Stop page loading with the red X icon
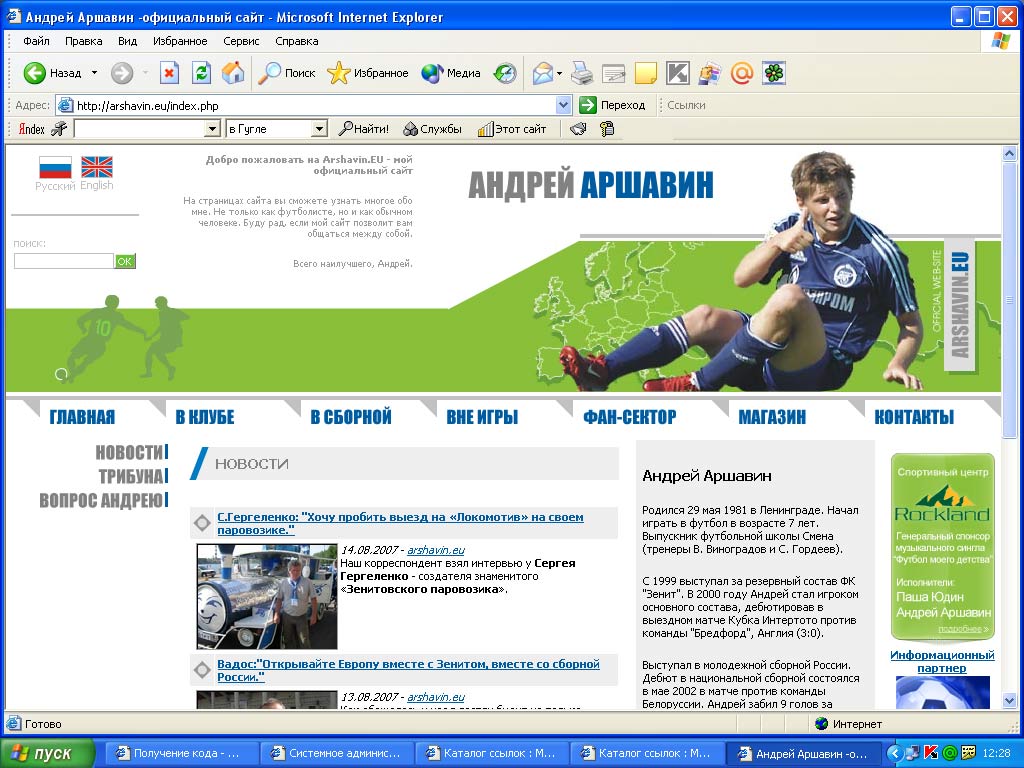The width and height of the screenshot is (1024, 768). pyautogui.click(x=169, y=73)
